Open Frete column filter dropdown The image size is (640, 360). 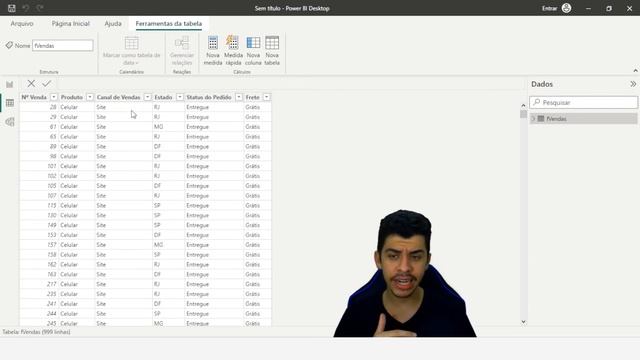[x=267, y=97]
